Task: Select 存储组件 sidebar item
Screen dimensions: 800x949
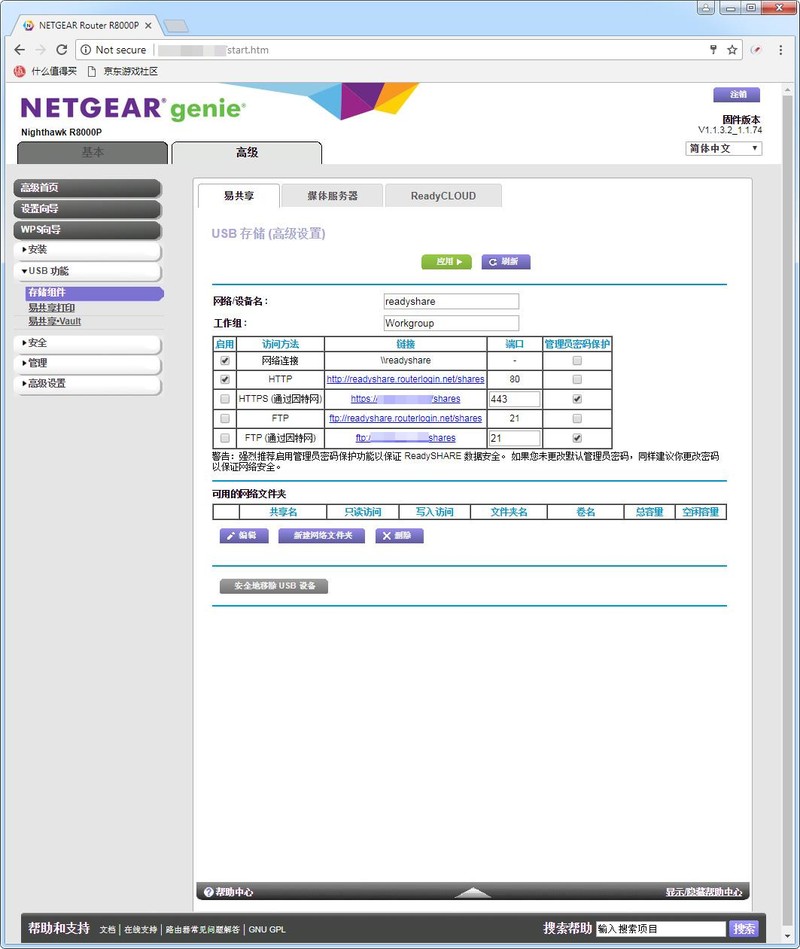Action: [x=94, y=292]
